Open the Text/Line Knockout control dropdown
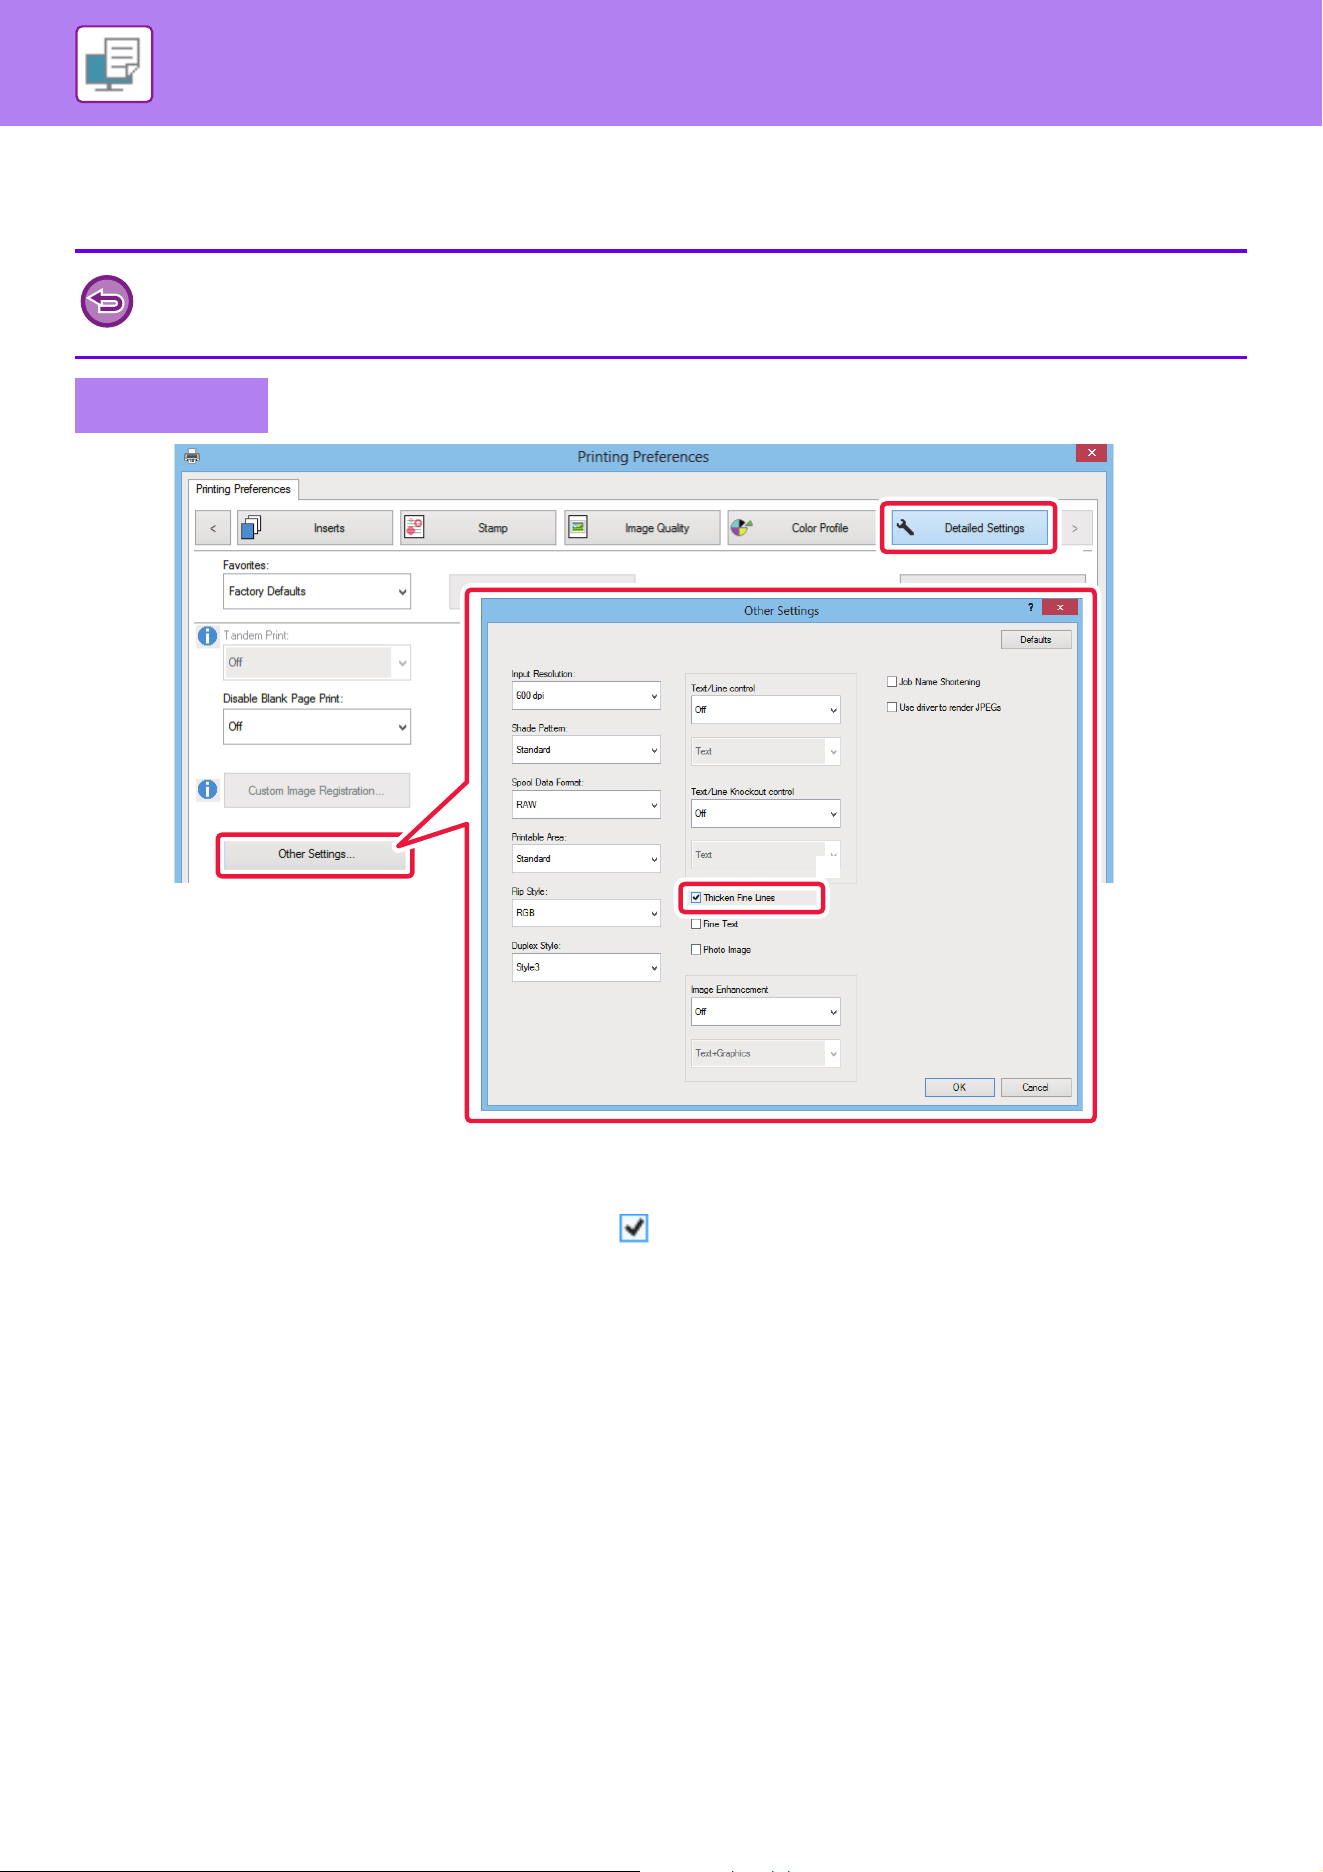Screen dimensions: 1323x1872 point(765,814)
